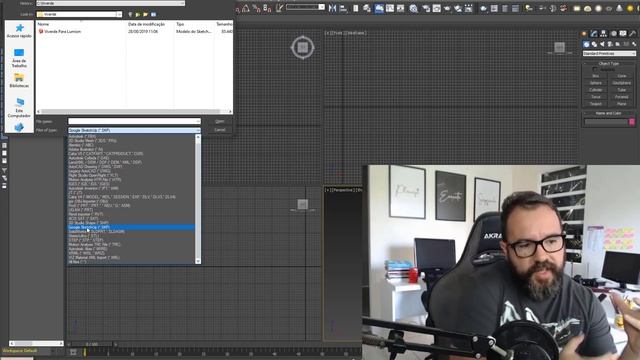Click the ViewCube ring in top-left viewport
This screenshot has height=360, width=640.
(x=302, y=48)
